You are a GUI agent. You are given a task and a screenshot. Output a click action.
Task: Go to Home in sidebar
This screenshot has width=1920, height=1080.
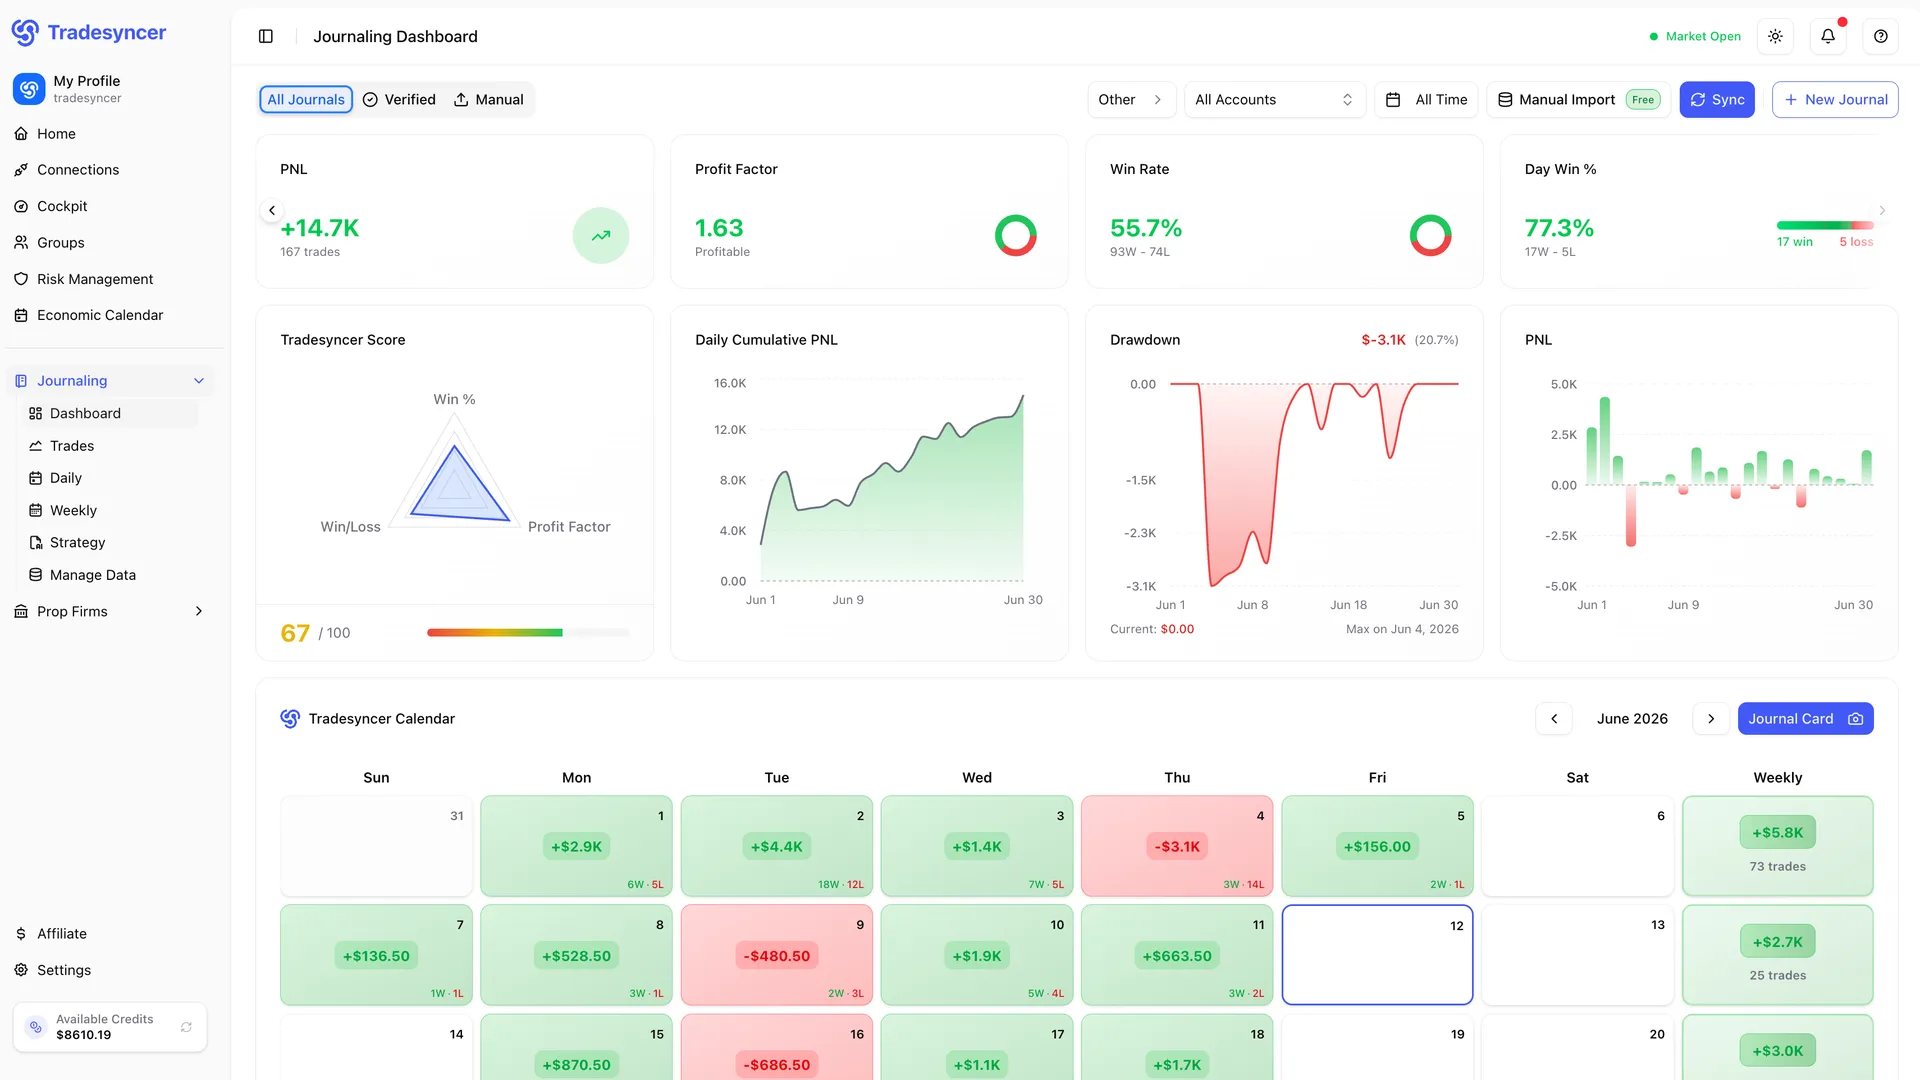[56, 133]
